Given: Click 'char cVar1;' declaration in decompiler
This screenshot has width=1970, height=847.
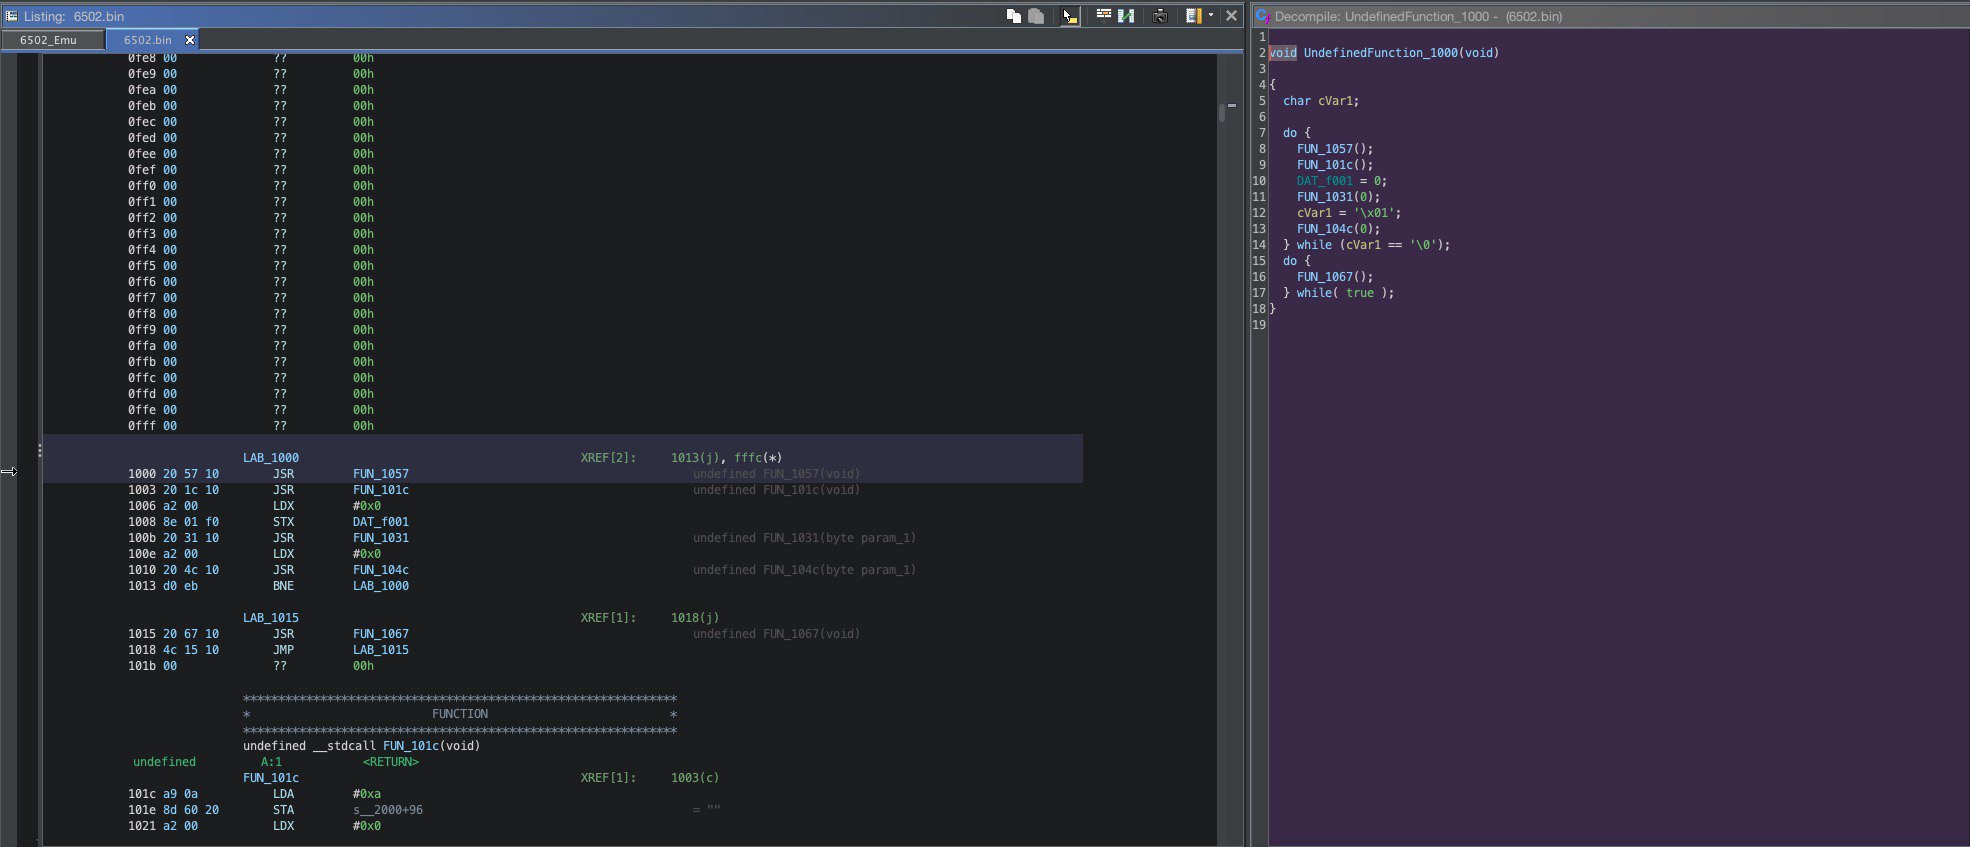Looking at the screenshot, I should point(1321,101).
